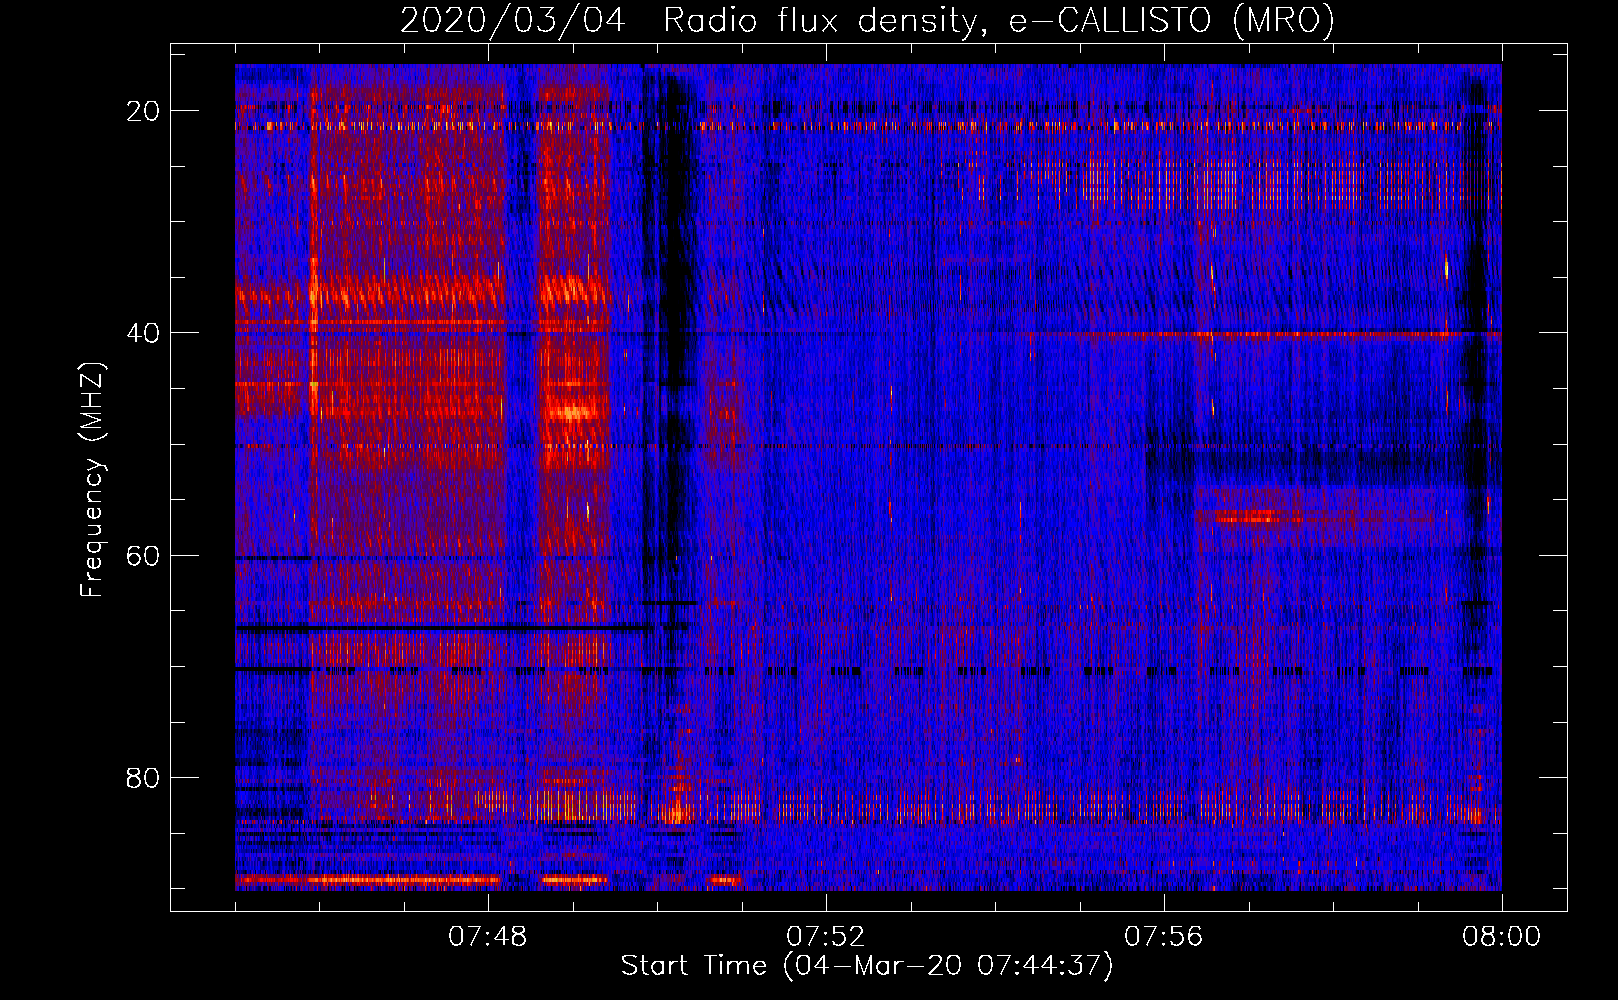Click the '07:48' time tick label
Screen dimensions: 1618x1000
(488, 937)
